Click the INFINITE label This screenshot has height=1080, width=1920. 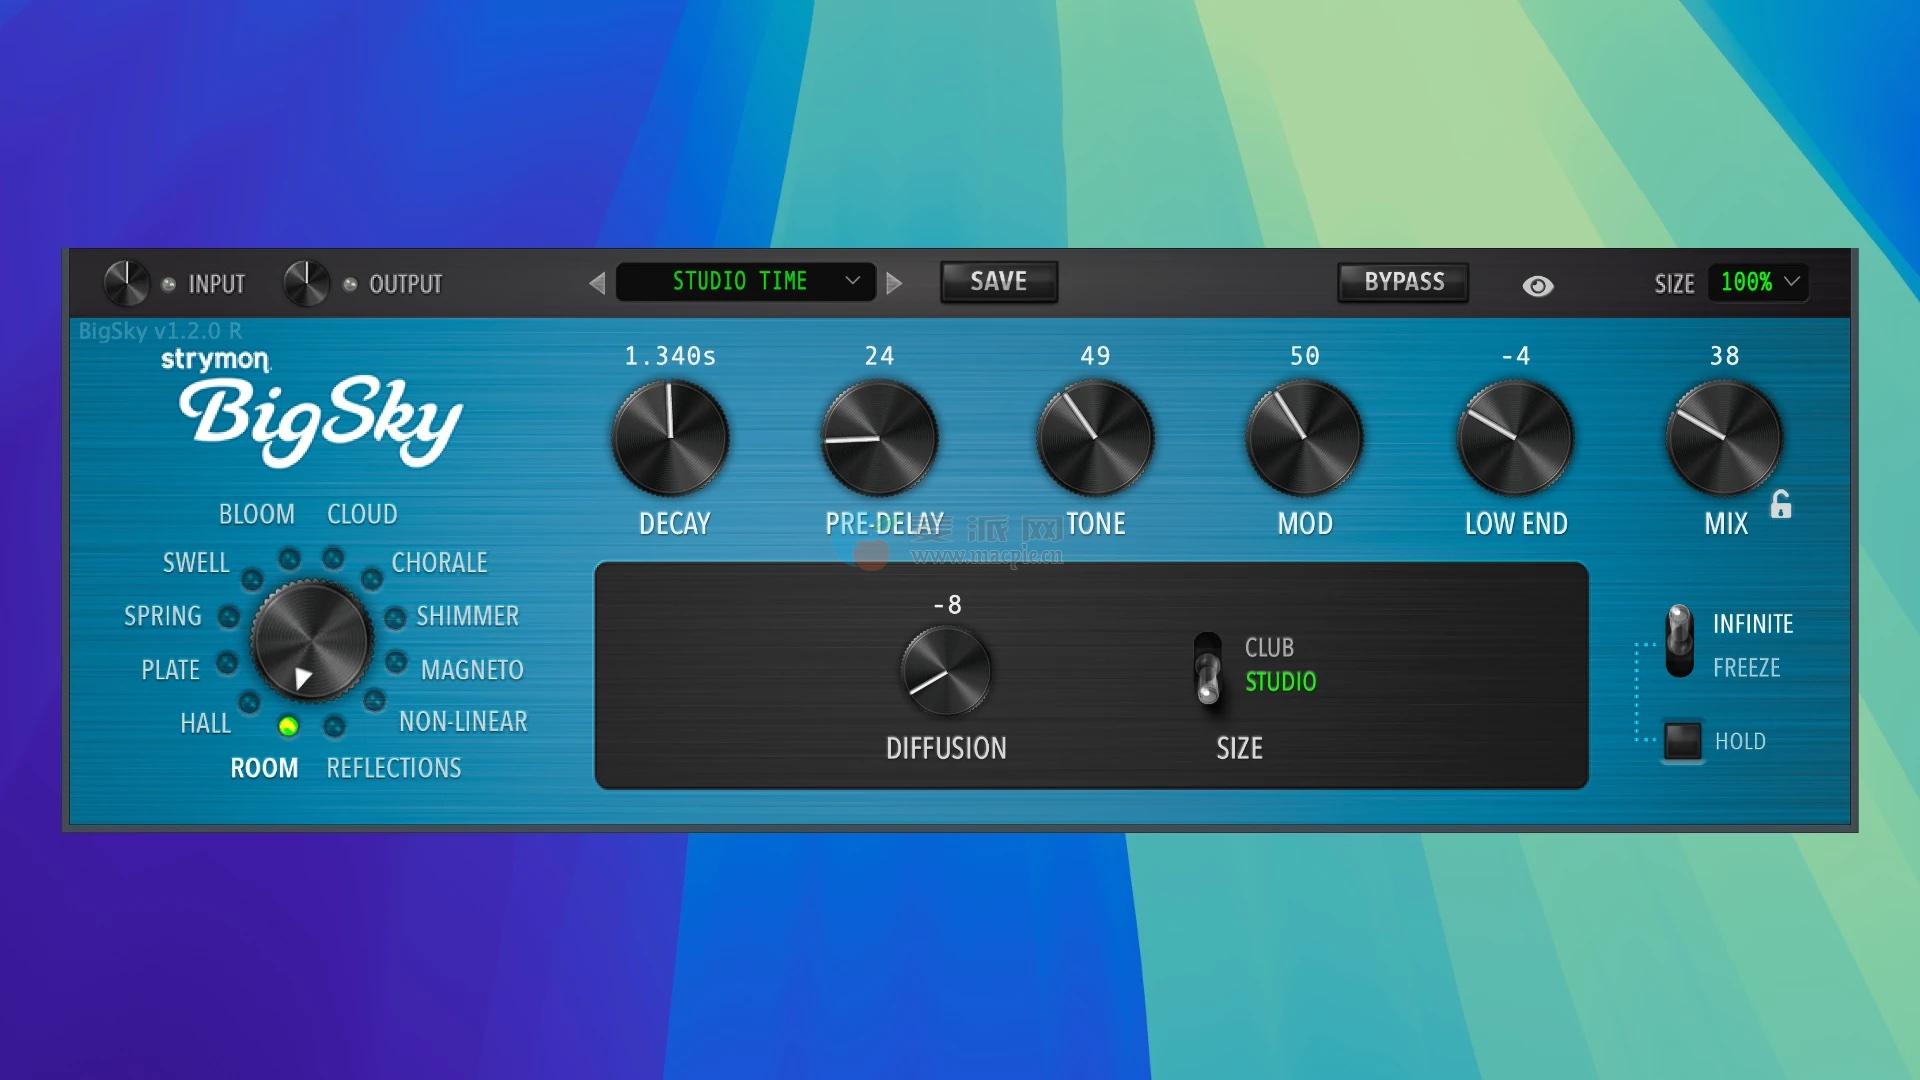(1753, 624)
